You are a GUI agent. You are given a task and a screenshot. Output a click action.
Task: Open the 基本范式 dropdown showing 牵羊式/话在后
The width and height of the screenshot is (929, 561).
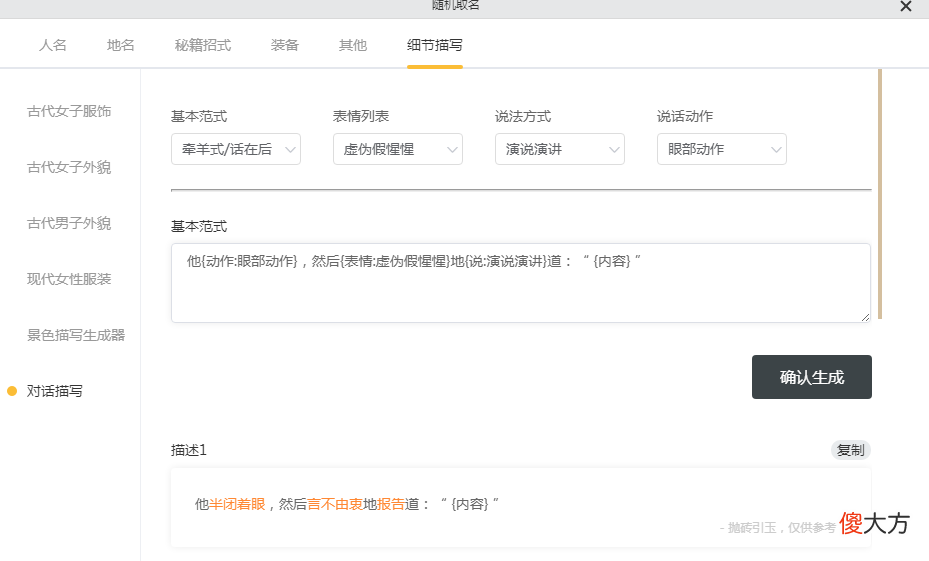point(236,149)
